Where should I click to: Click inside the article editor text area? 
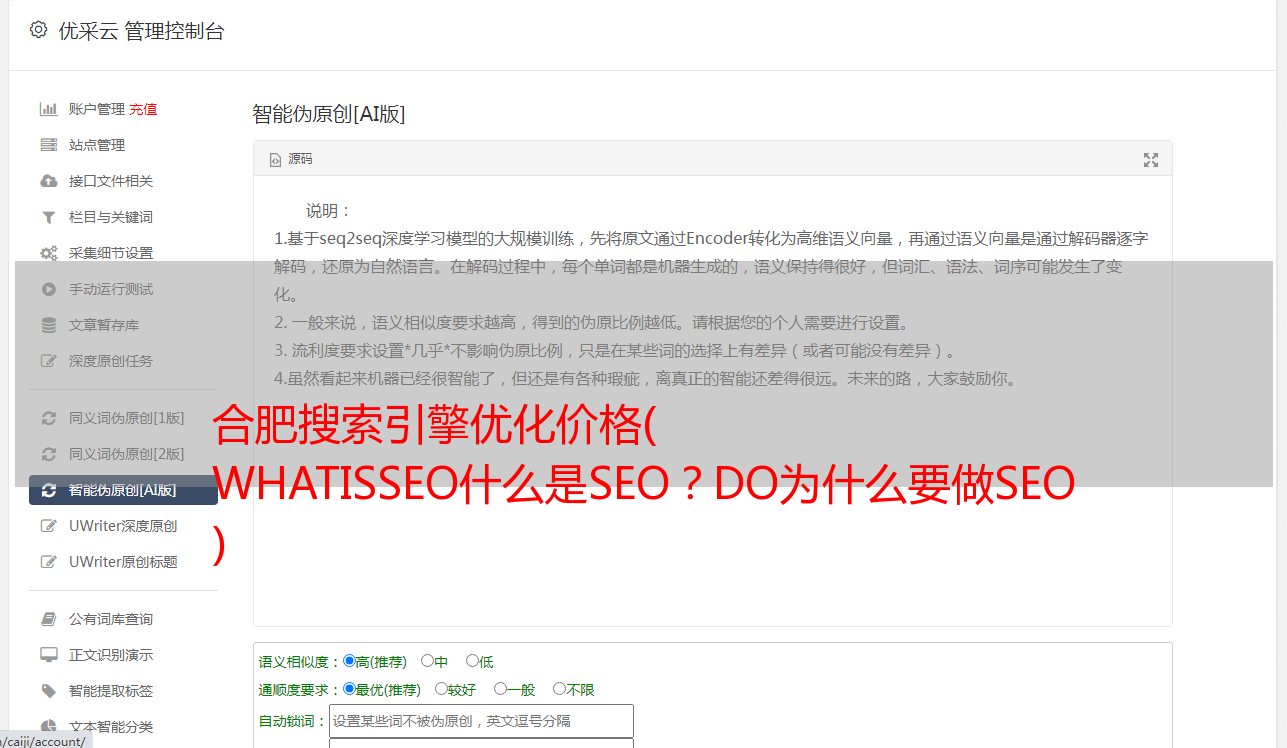(x=712, y=402)
